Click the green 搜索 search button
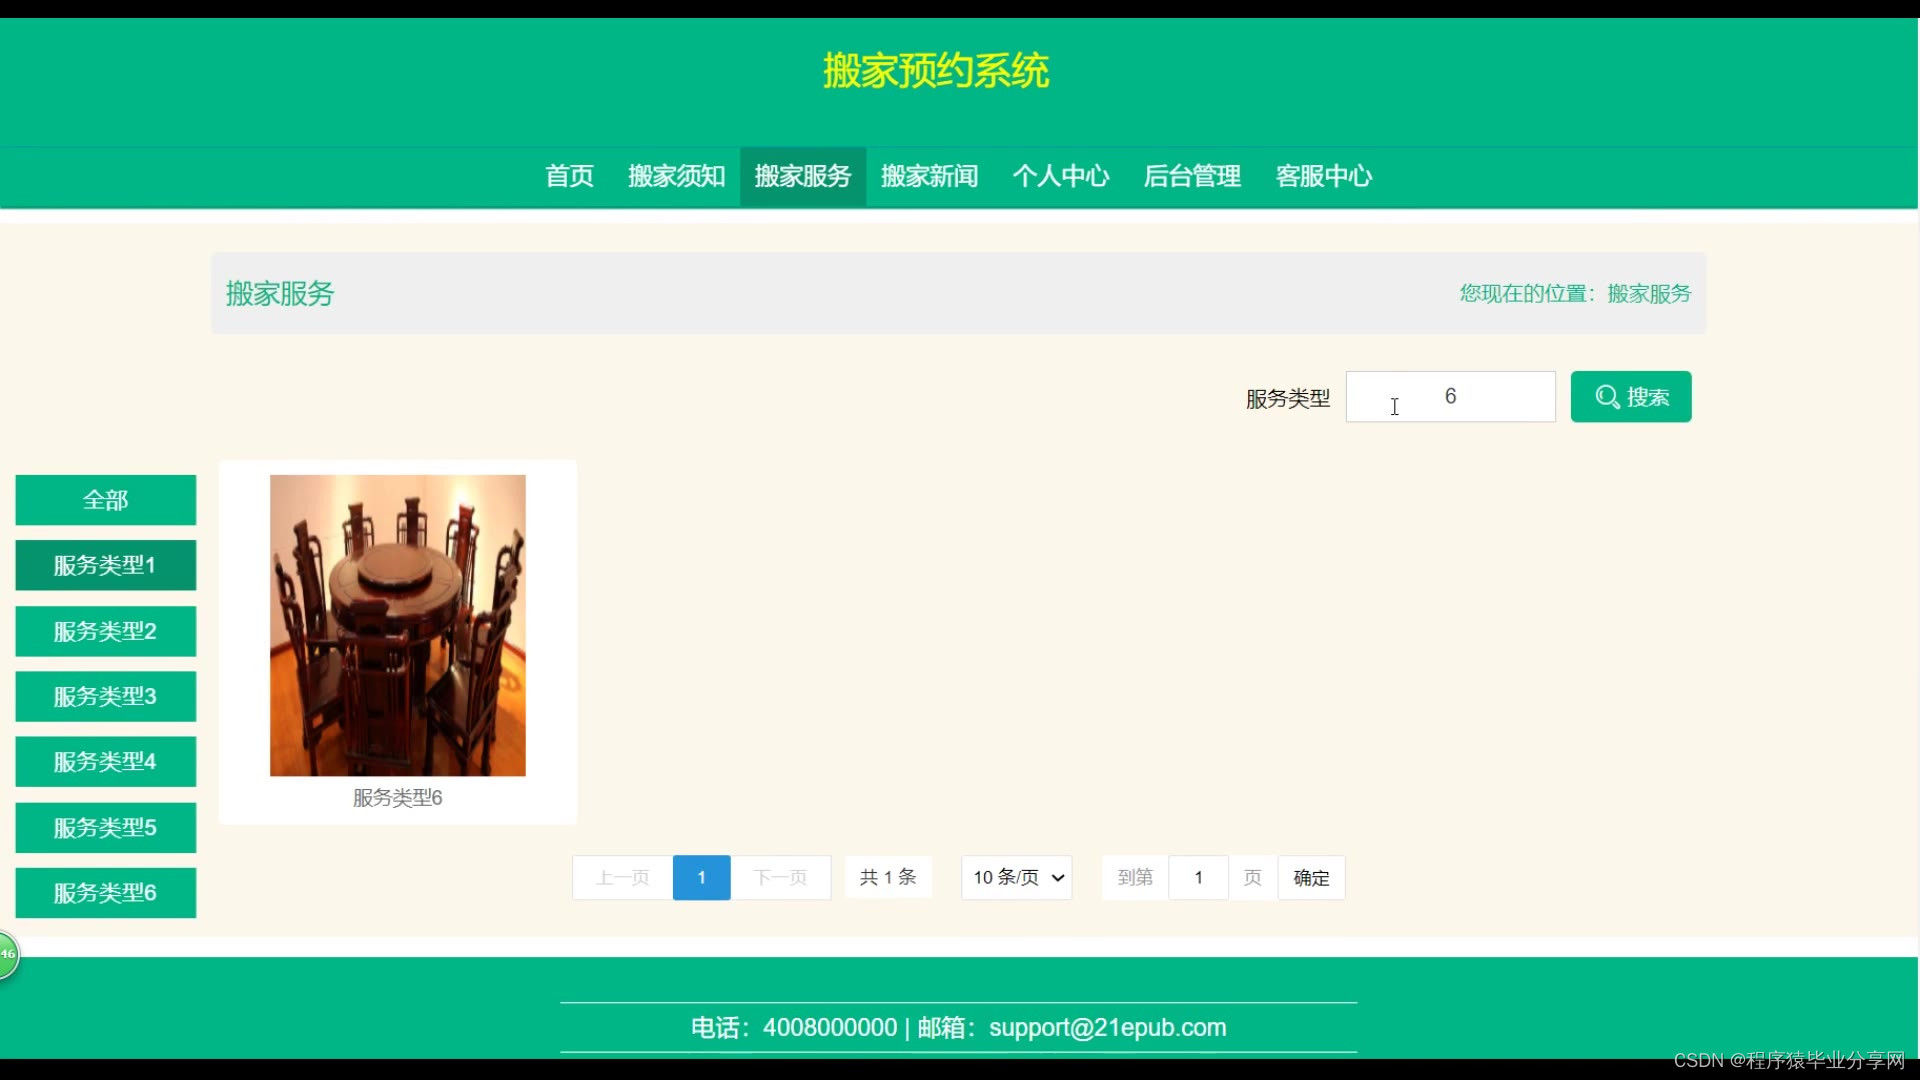This screenshot has height=1080, width=1920. [x=1630, y=397]
